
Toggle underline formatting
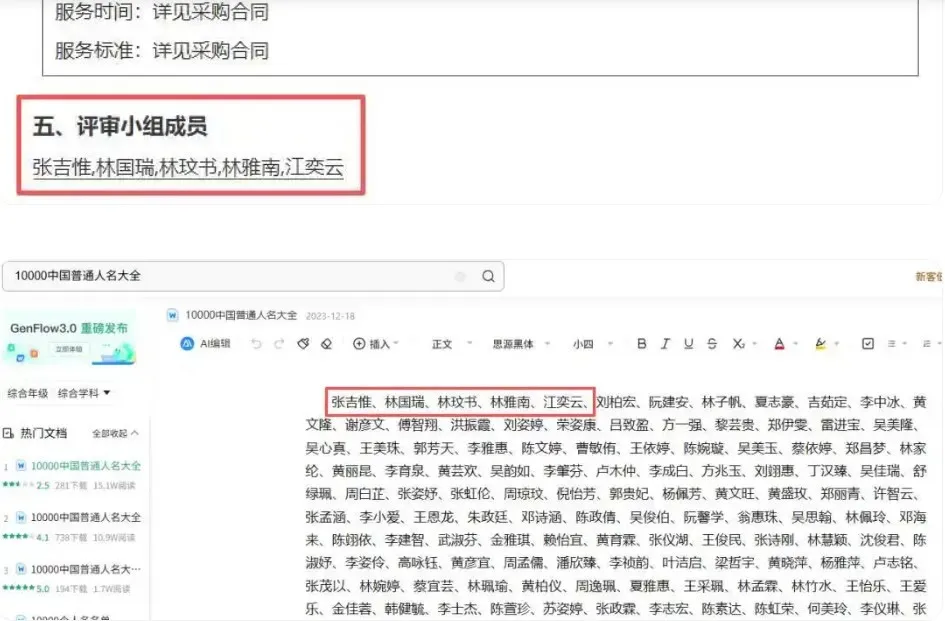[688, 343]
